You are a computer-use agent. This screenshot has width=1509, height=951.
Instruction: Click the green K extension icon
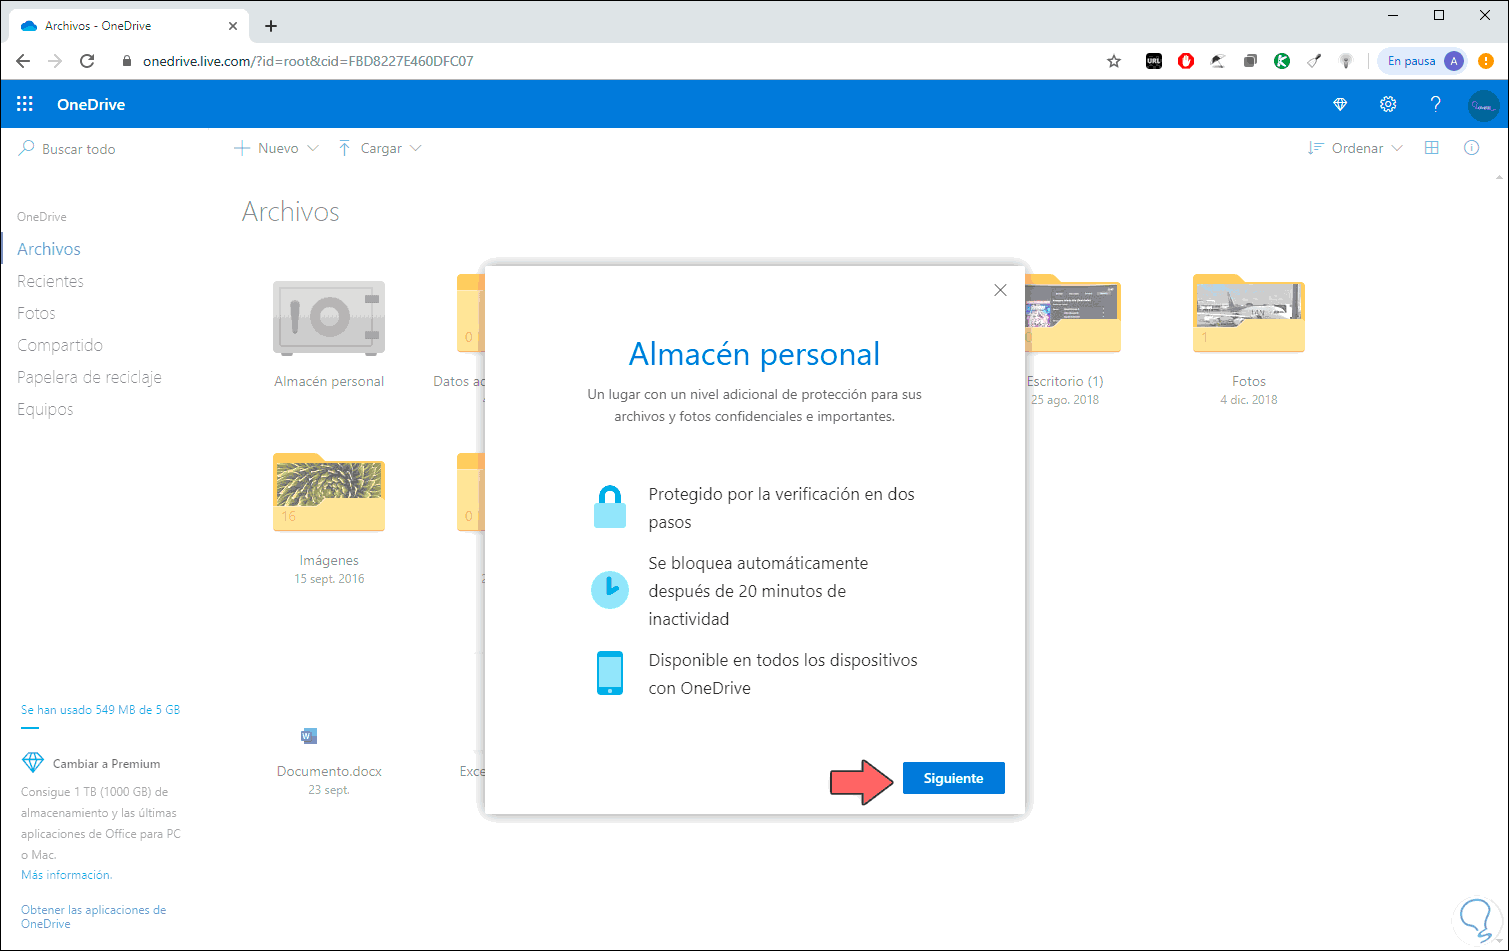click(1282, 61)
